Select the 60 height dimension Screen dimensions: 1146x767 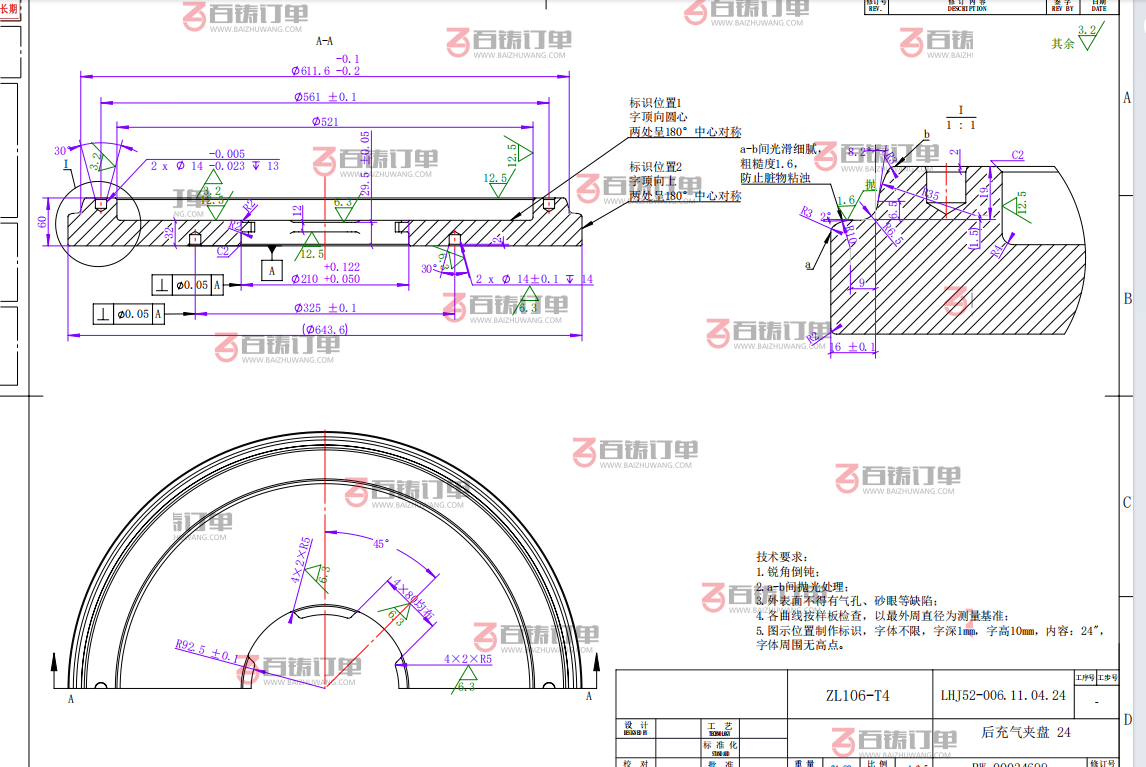(42, 222)
